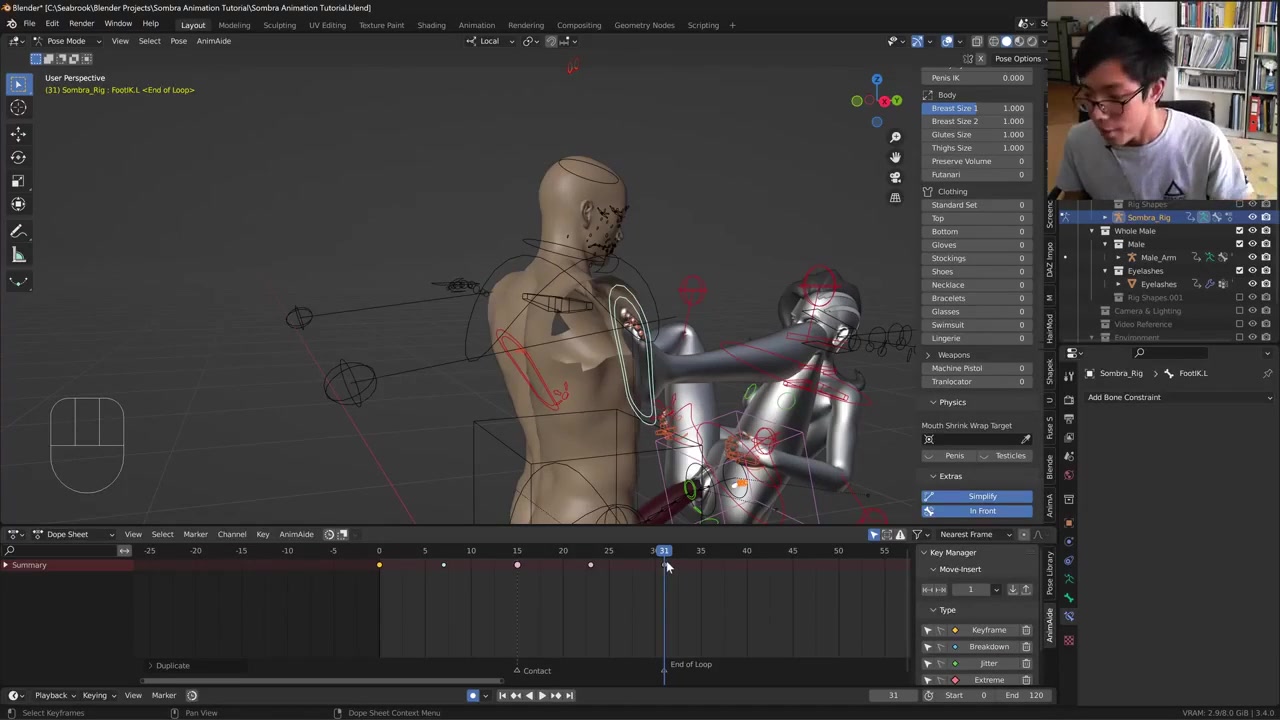This screenshot has width=1280, height=720.
Task: Disable the In Front toggle
Action: (x=981, y=511)
